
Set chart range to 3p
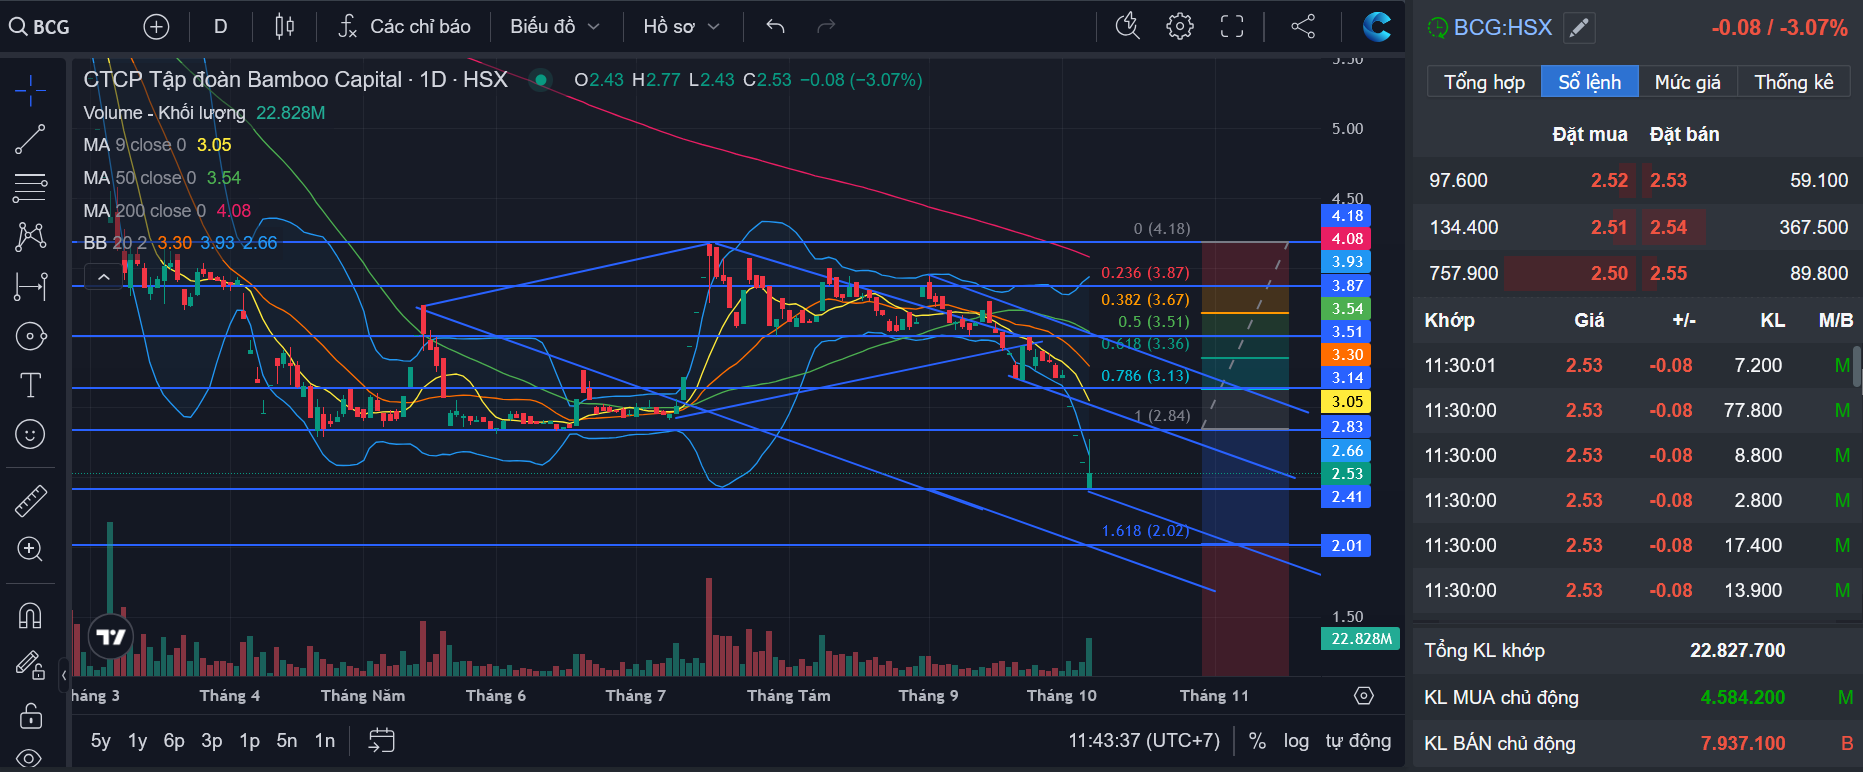212,741
